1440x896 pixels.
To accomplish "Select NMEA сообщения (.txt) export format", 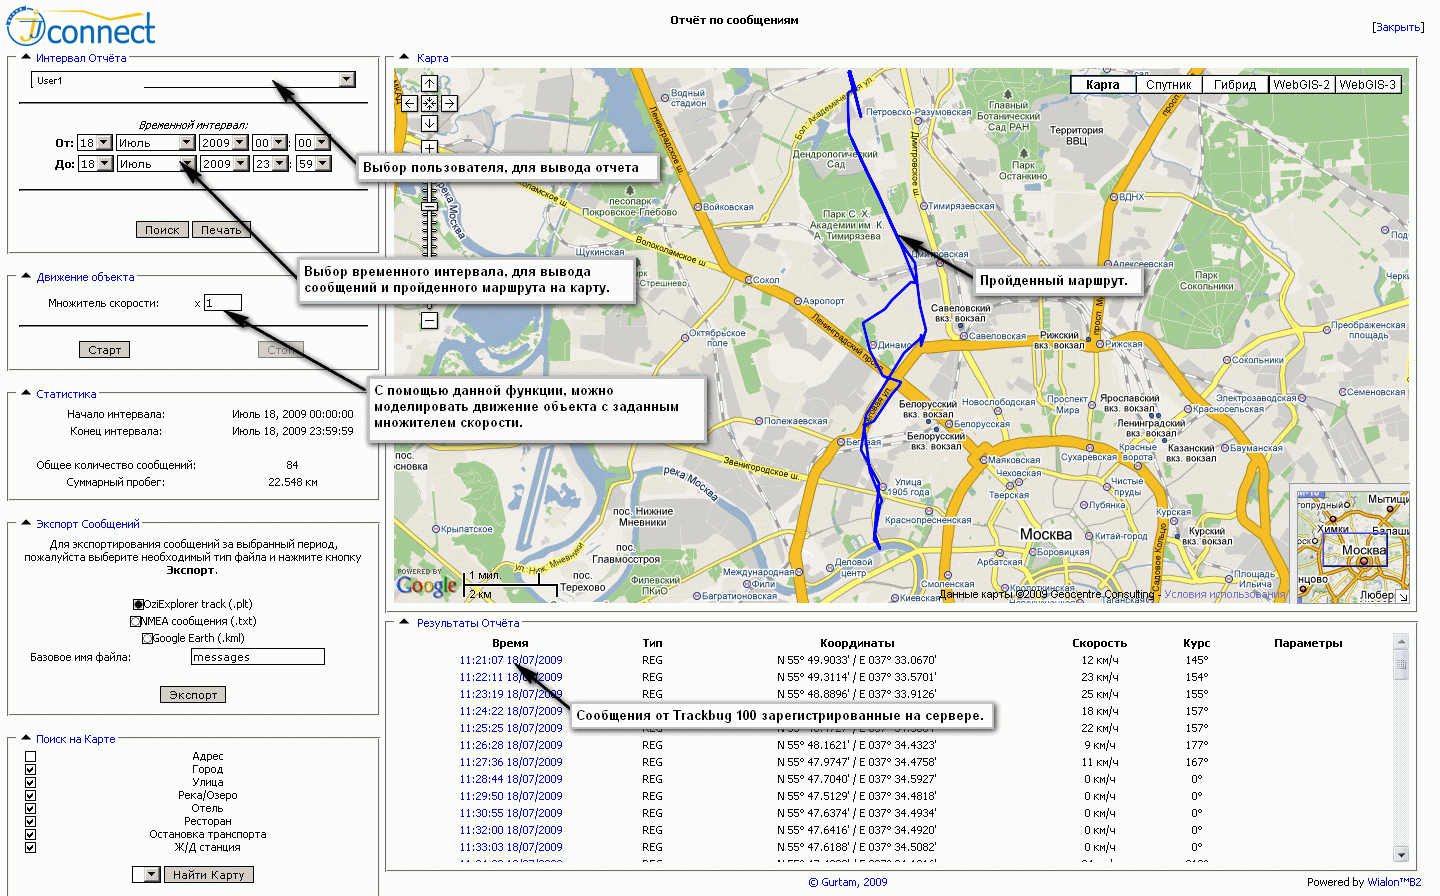I will click(x=135, y=621).
